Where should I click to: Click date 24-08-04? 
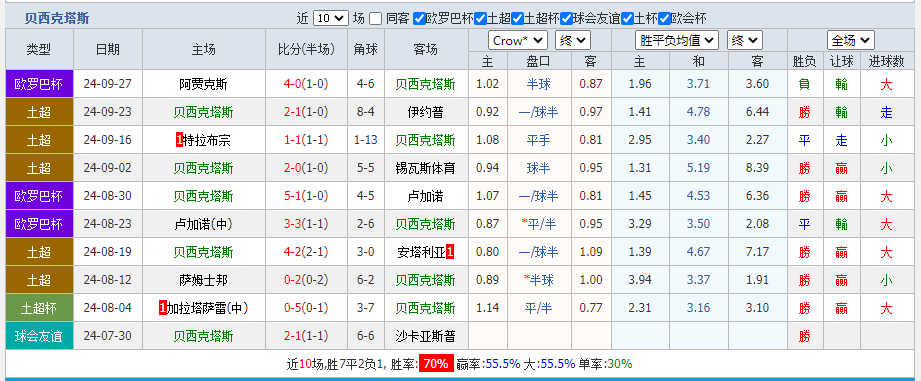pos(107,308)
